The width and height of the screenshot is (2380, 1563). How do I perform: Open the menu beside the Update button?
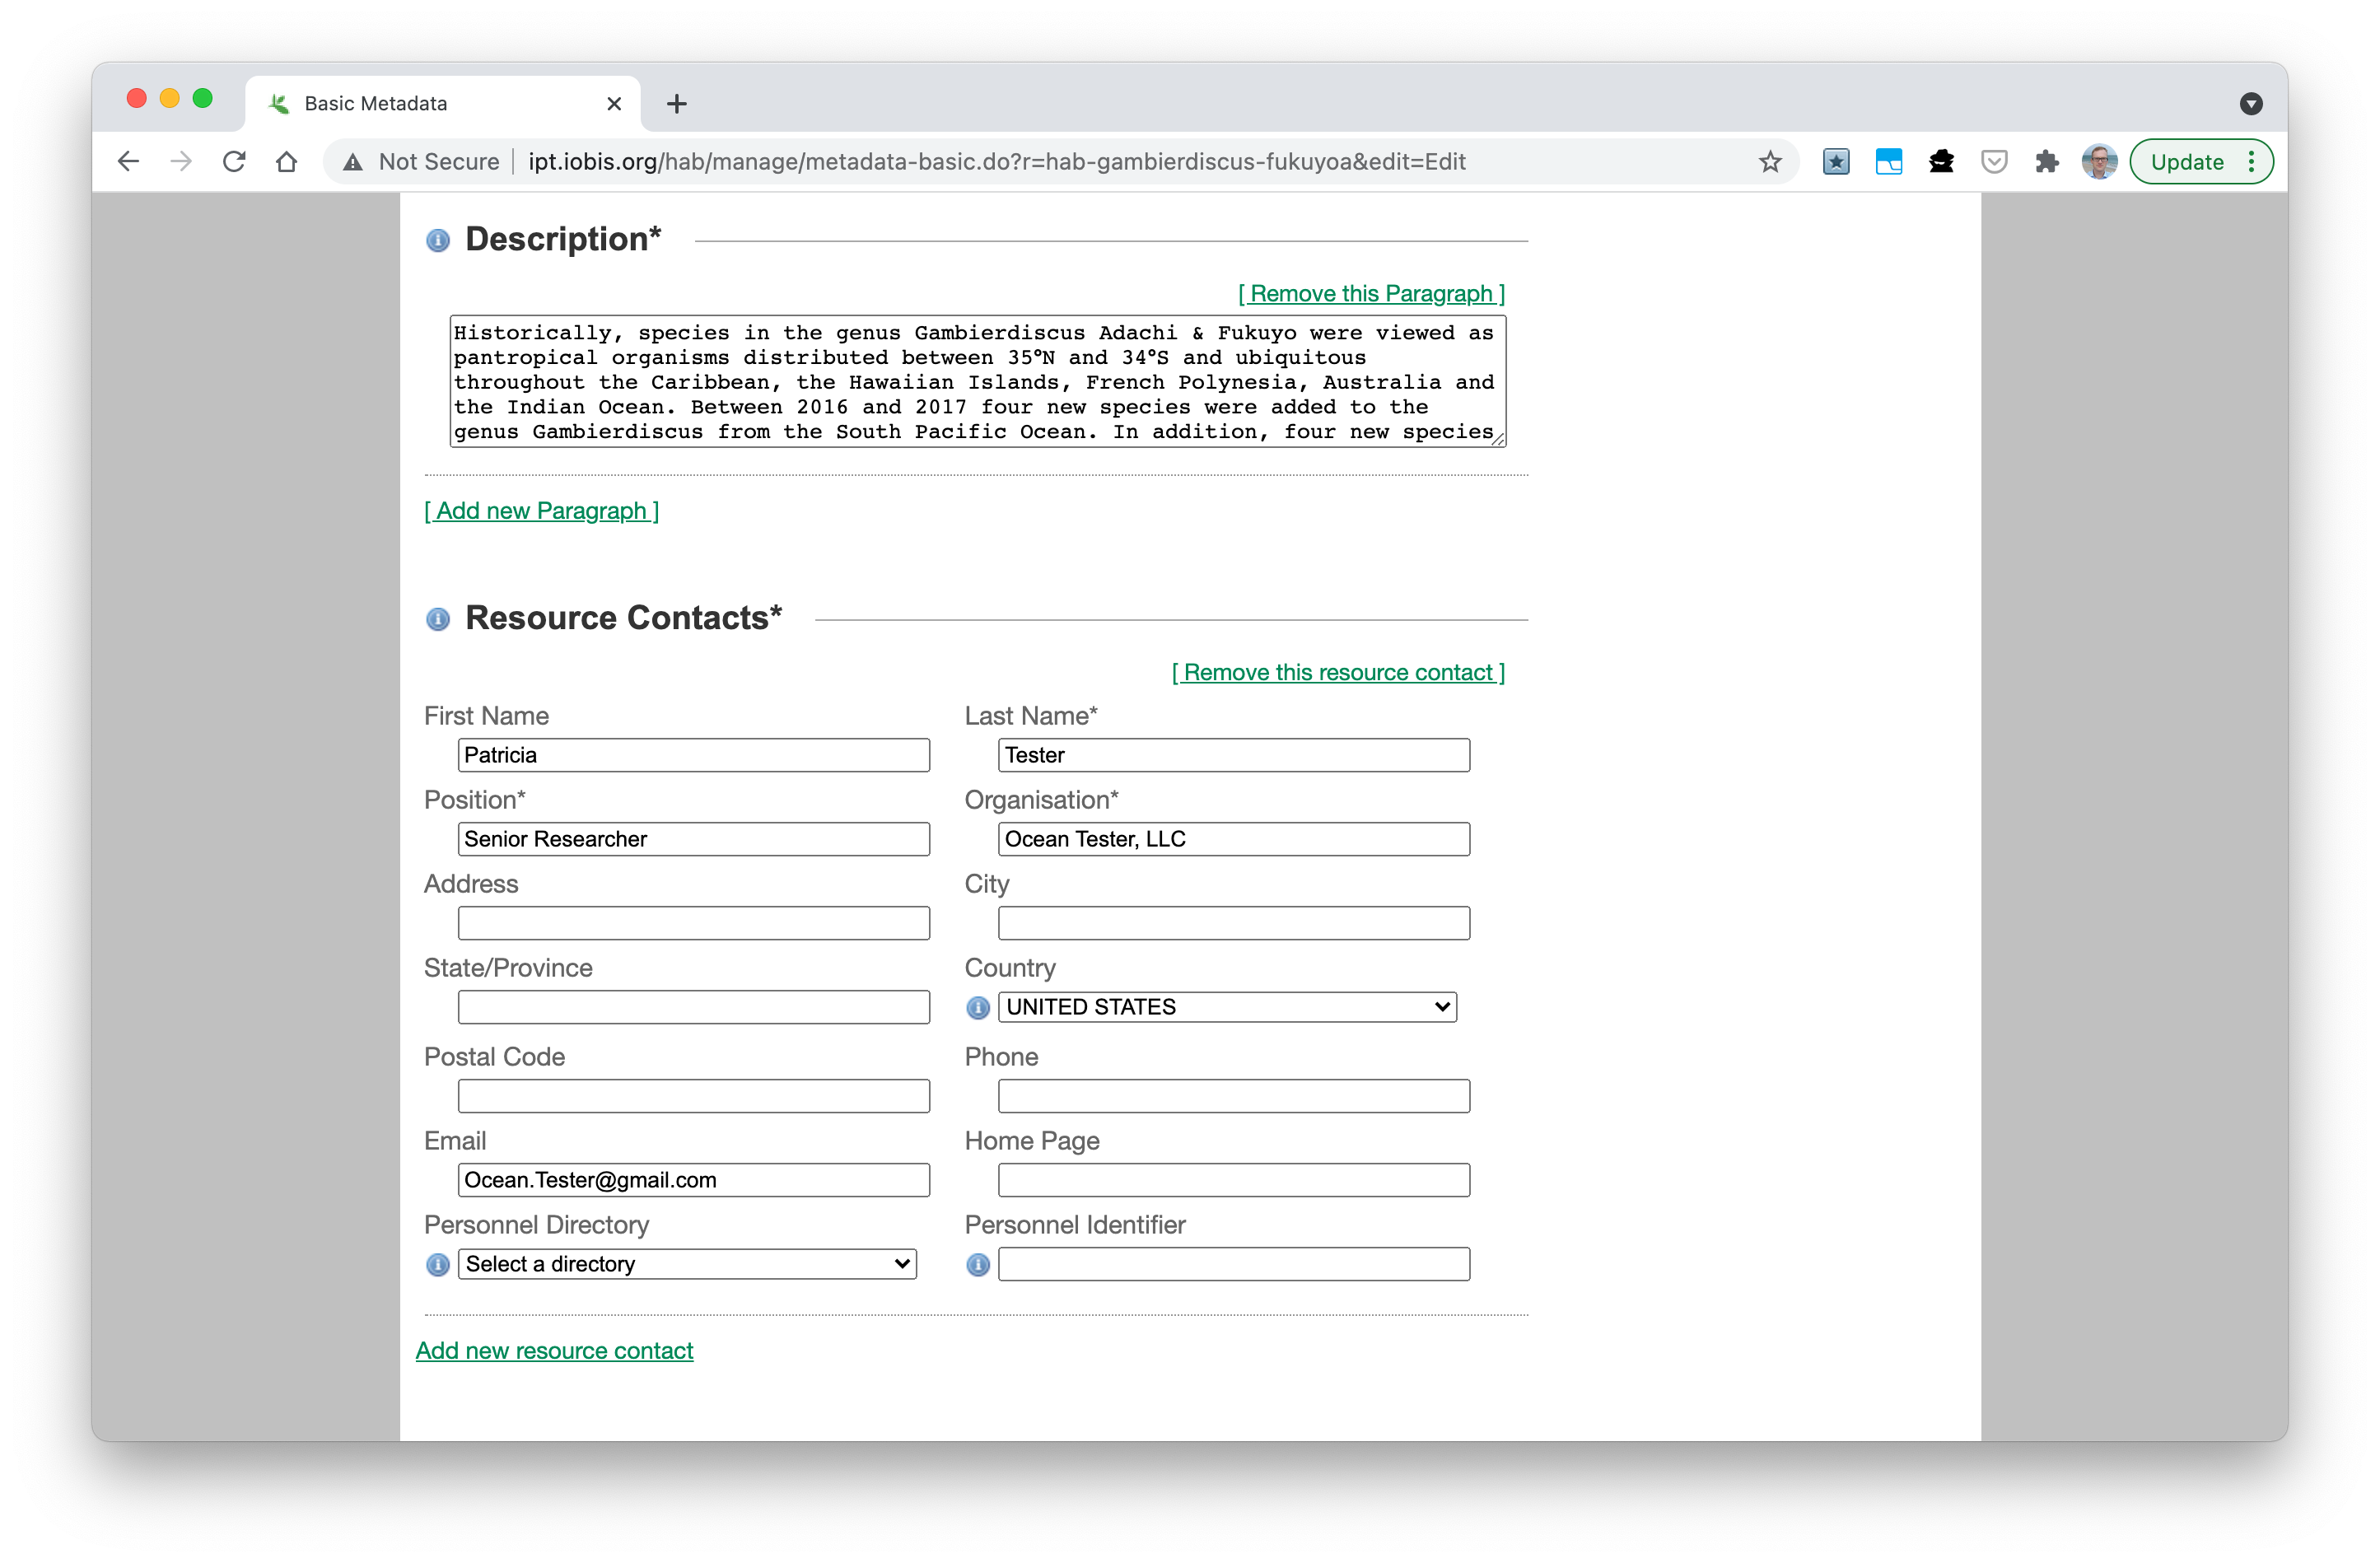tap(2251, 161)
